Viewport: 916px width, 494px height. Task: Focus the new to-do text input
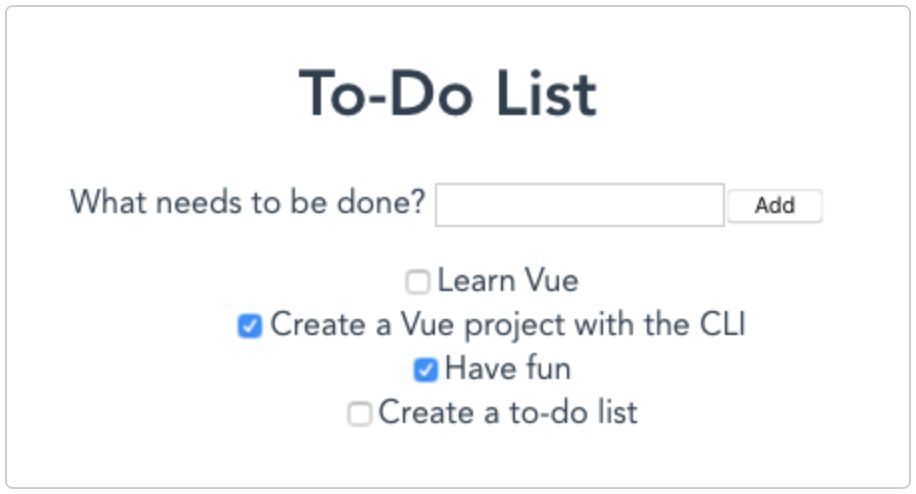(579, 205)
